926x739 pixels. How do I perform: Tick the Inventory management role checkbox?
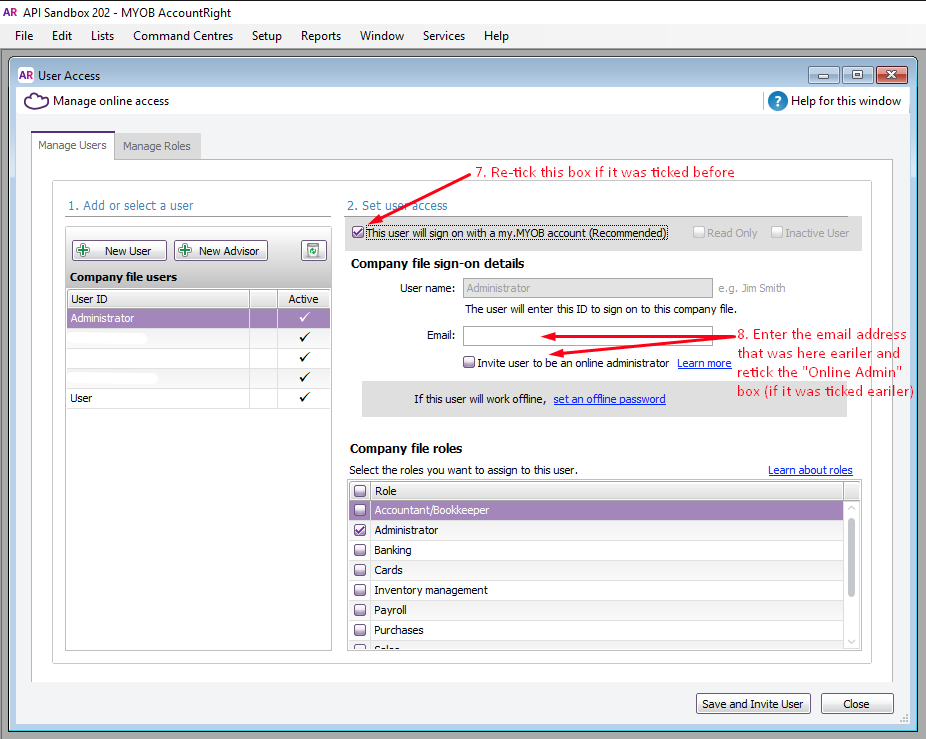(x=360, y=590)
